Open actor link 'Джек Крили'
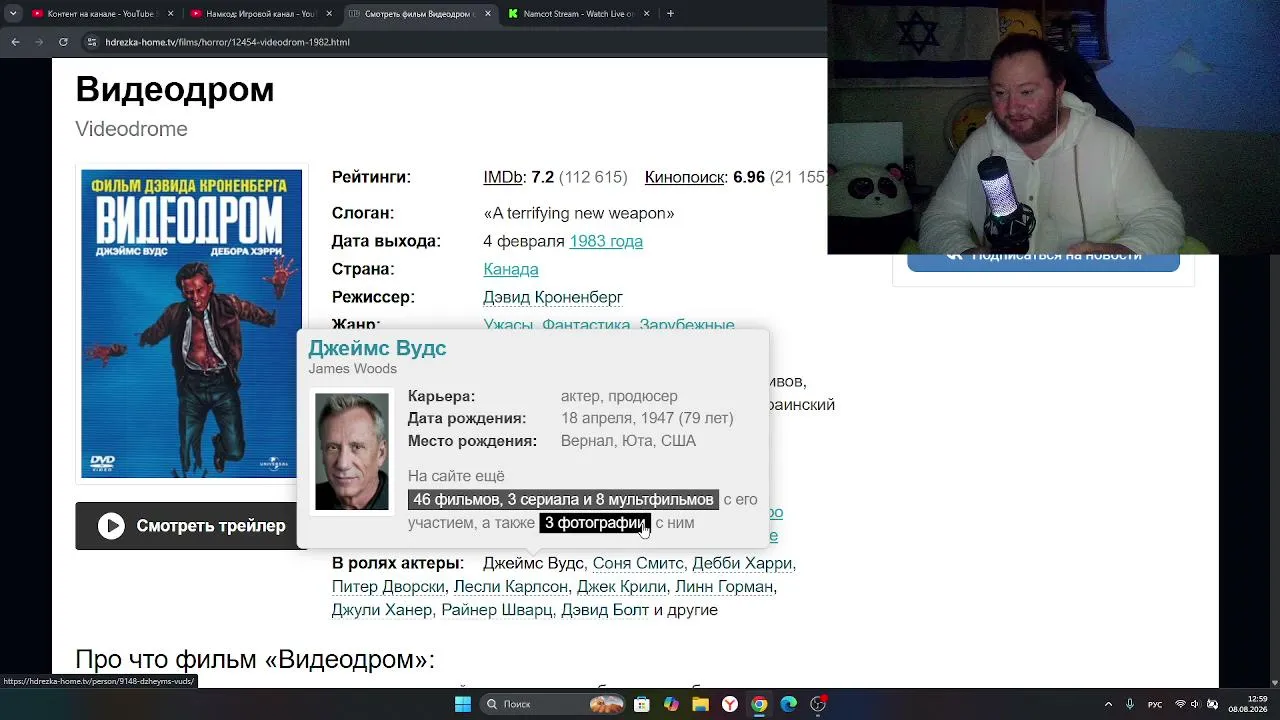 pyautogui.click(x=621, y=587)
